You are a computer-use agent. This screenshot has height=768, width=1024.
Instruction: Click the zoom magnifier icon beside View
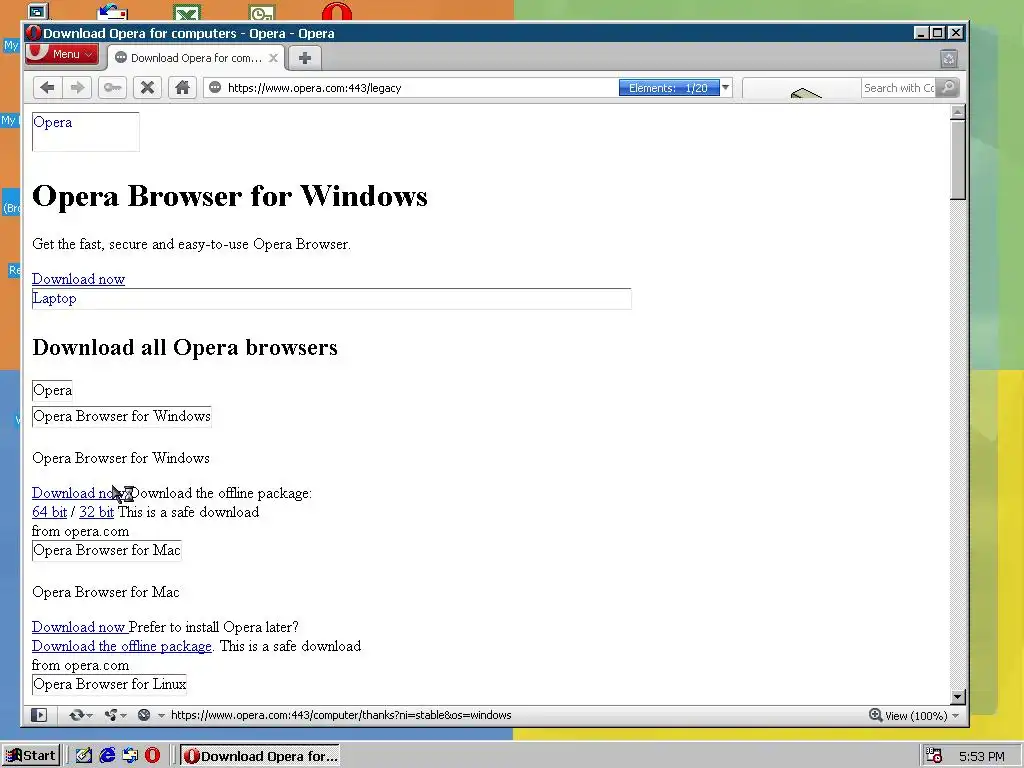tap(876, 715)
